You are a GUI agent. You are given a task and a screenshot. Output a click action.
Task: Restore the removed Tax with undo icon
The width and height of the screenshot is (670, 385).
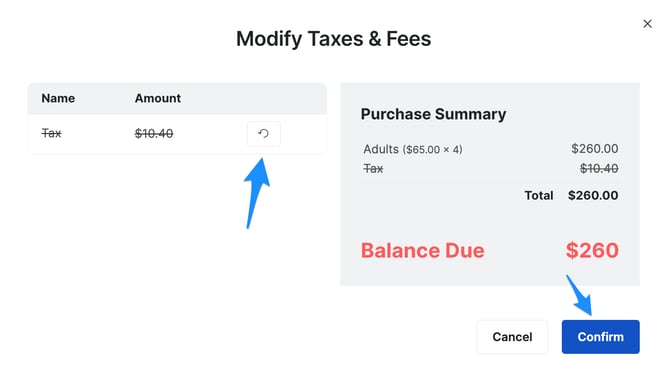point(264,134)
